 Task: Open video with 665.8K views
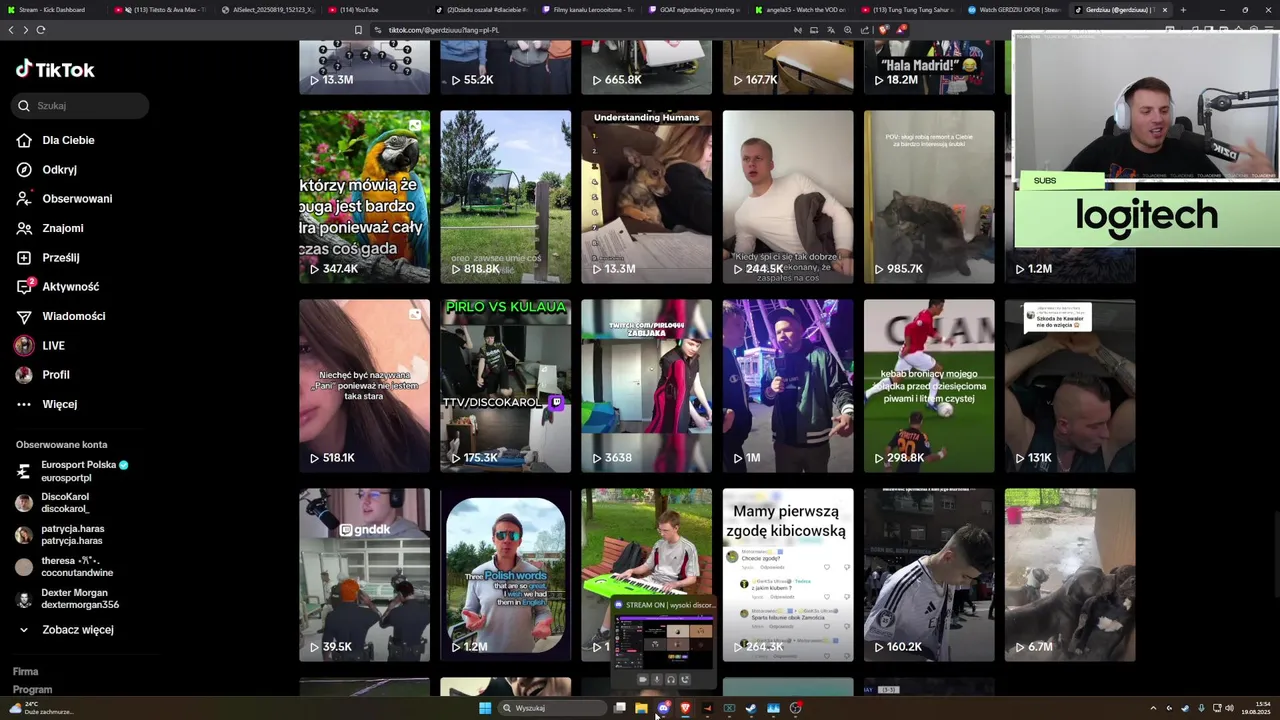646,67
